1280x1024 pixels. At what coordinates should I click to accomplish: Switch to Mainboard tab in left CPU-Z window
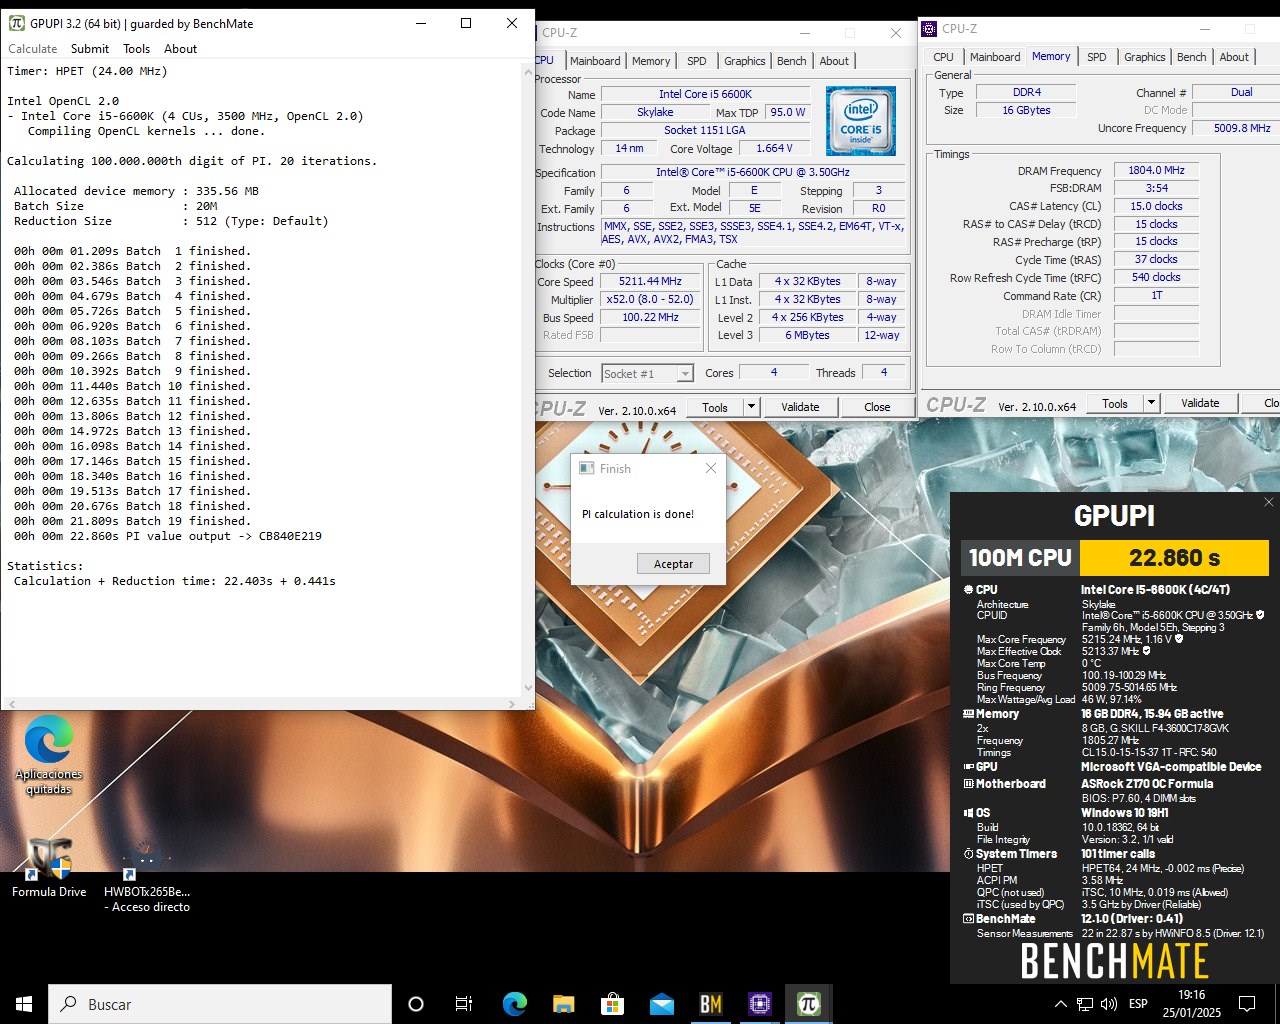(595, 61)
